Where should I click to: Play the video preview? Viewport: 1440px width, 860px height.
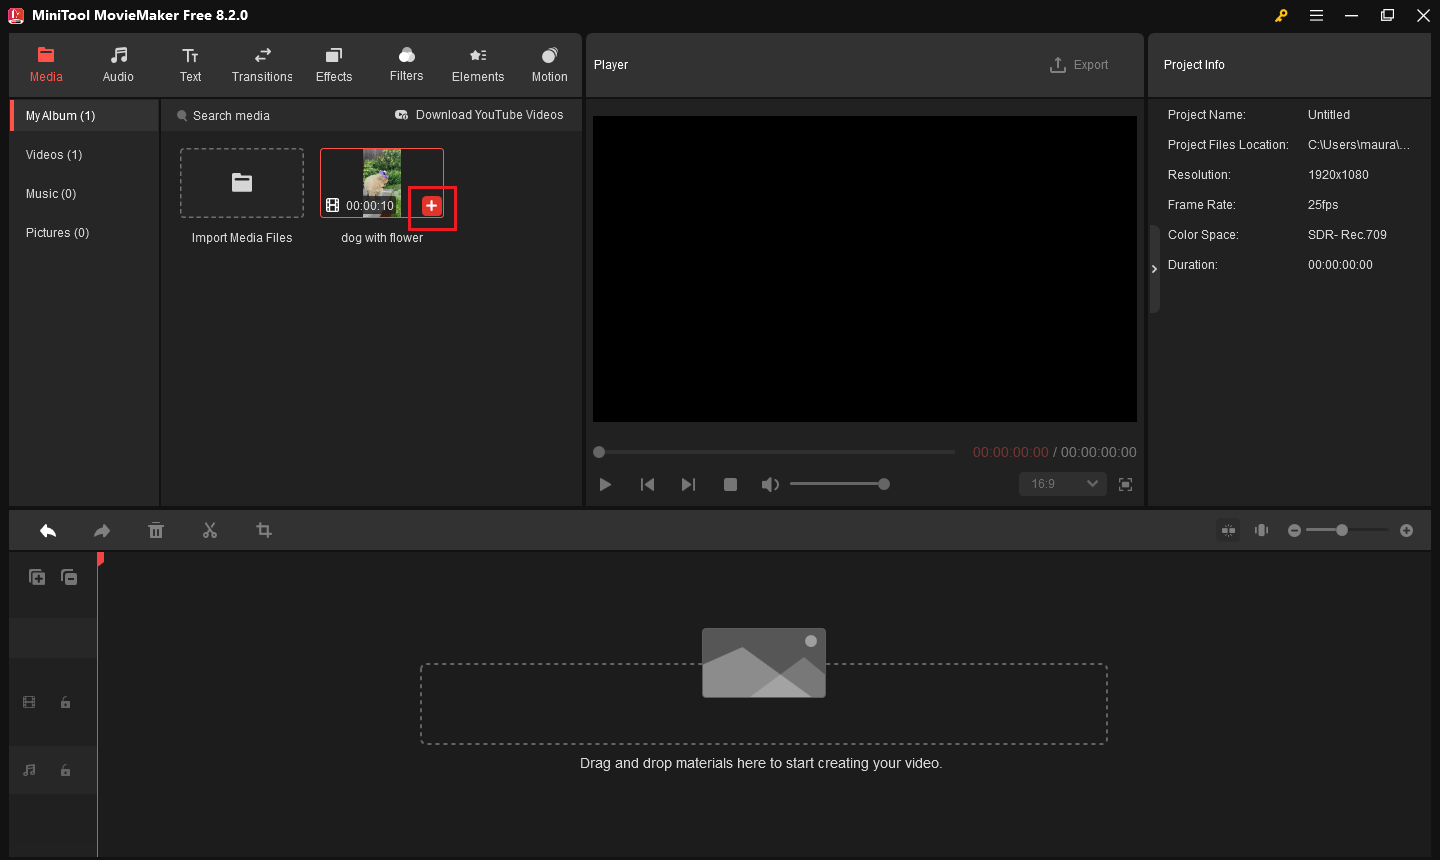tap(605, 485)
